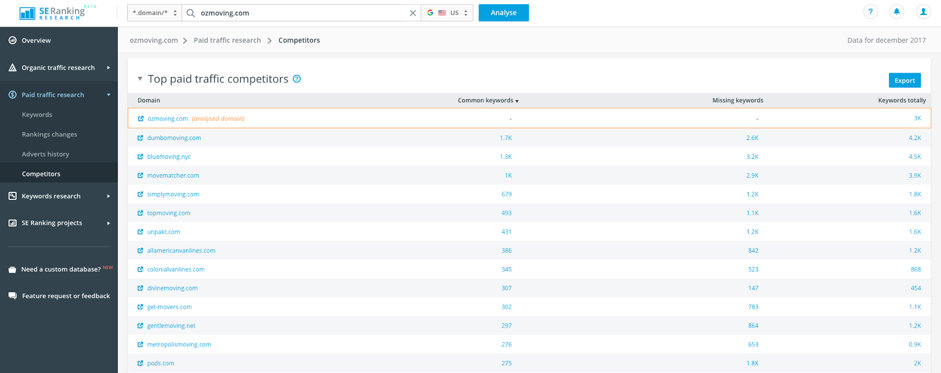
Task: Click the help question mark icon
Action: pyautogui.click(x=870, y=12)
